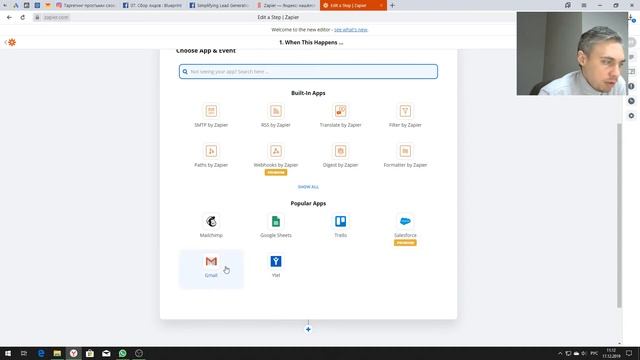The height and width of the screenshot is (360, 640).
Task: Open WhatsApp from the taskbar
Action: coord(122,353)
